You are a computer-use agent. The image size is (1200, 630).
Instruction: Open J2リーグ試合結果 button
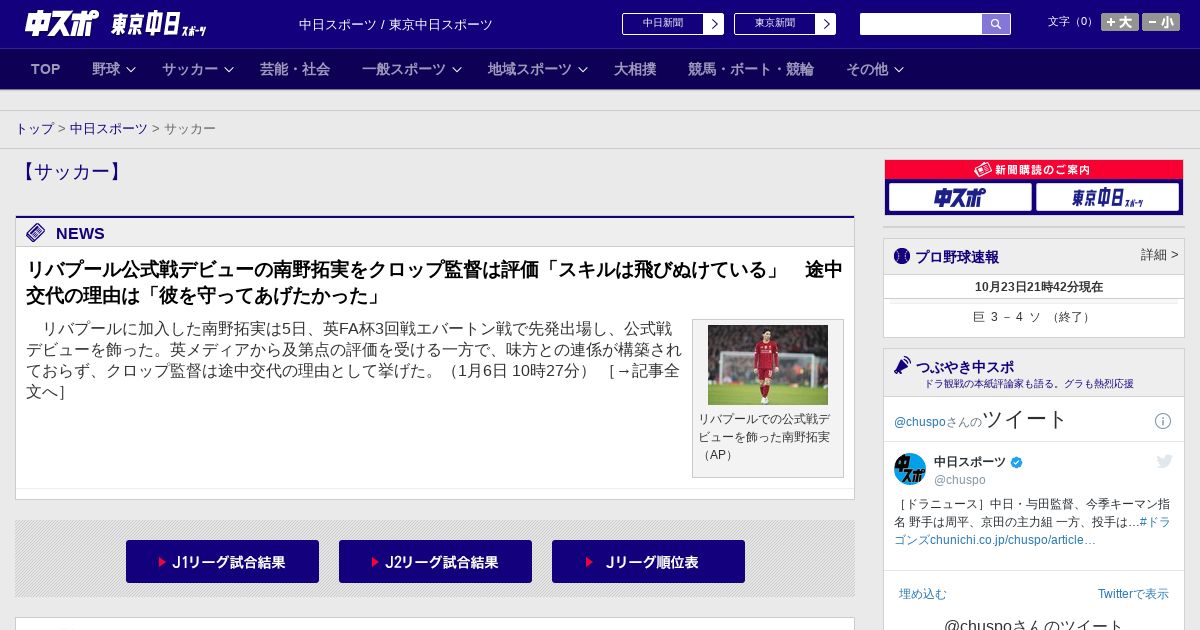(x=435, y=562)
